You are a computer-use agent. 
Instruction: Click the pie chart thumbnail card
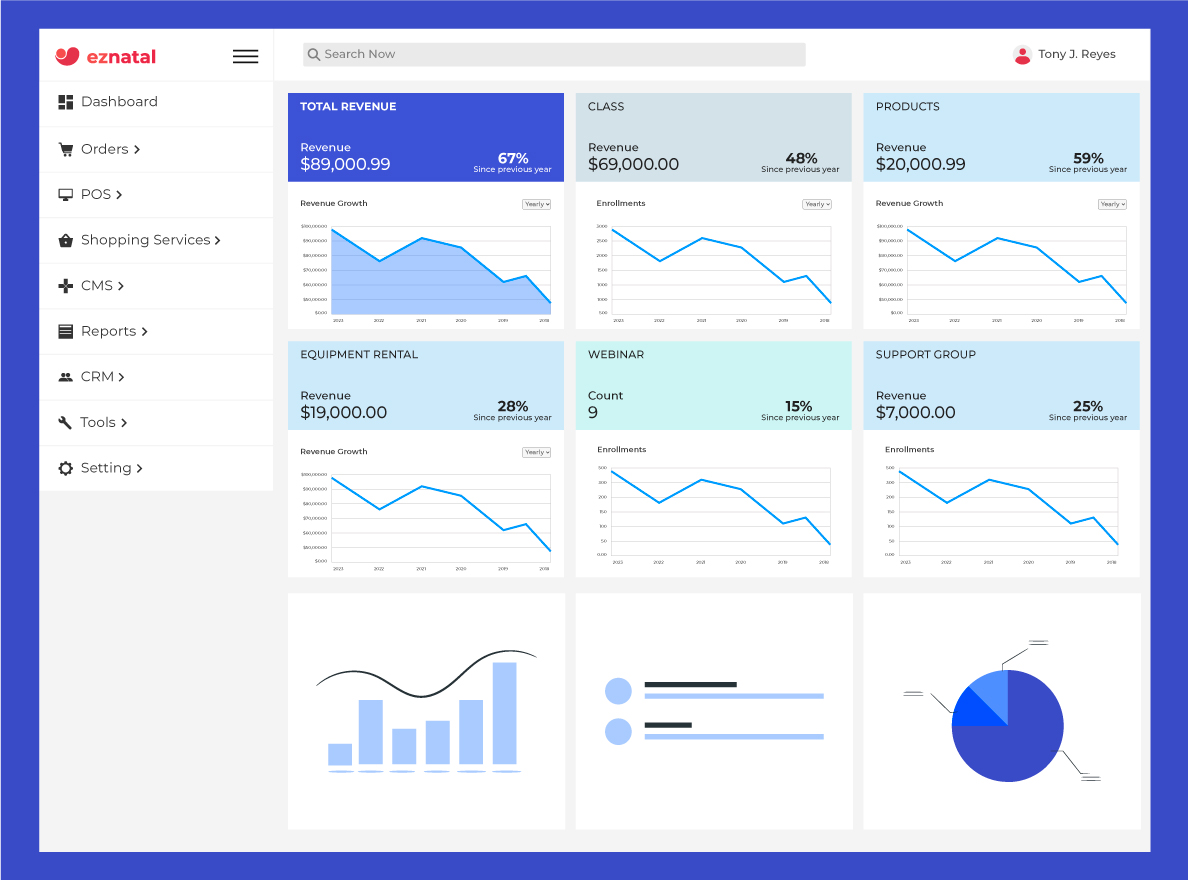pyautogui.click(x=1001, y=711)
